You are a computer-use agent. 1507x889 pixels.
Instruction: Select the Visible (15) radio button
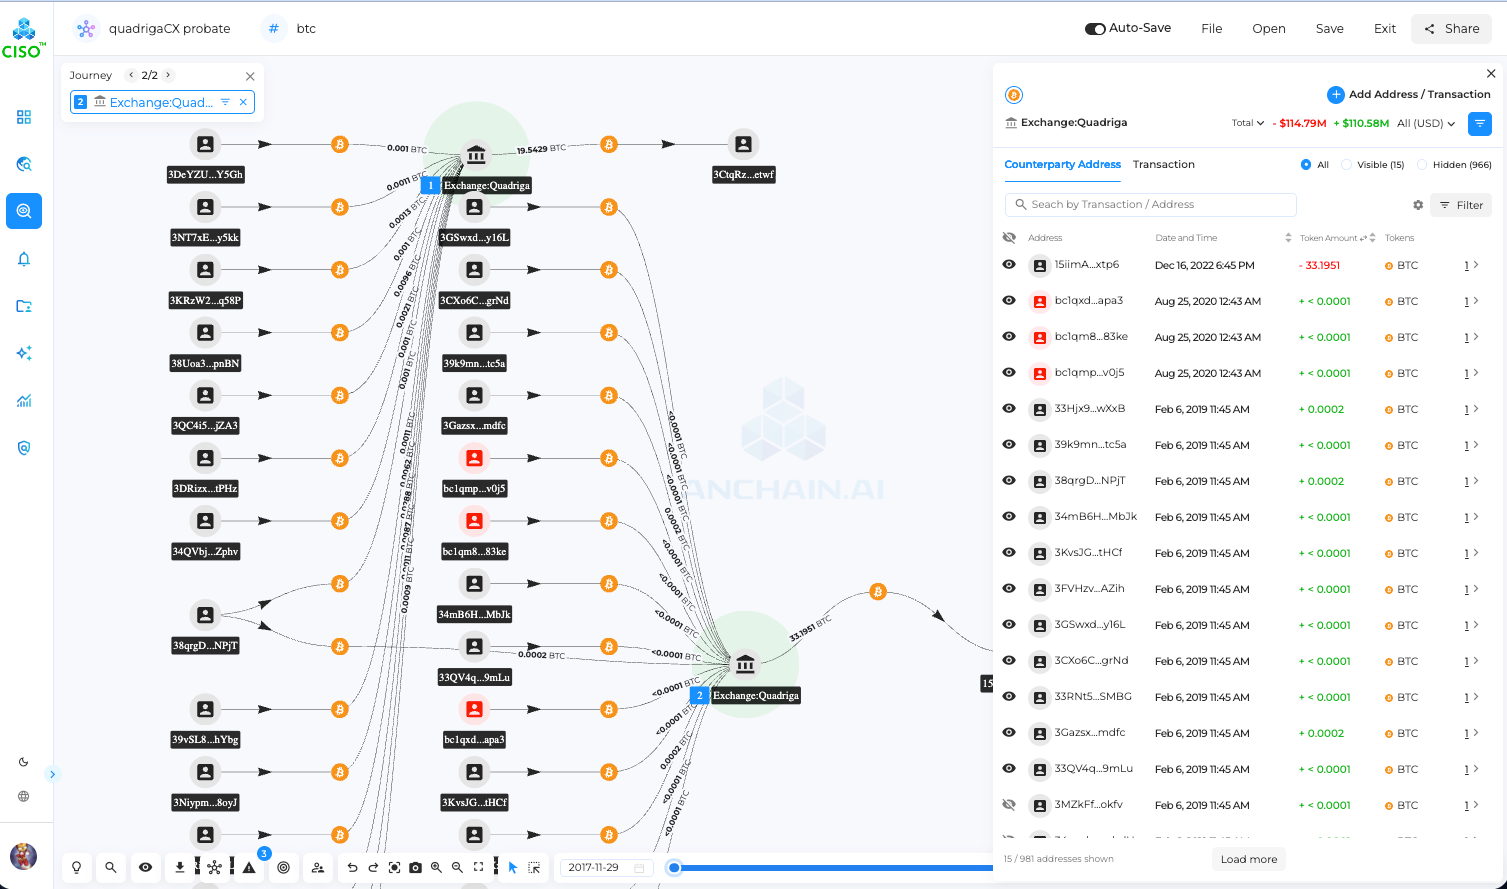click(x=1346, y=165)
